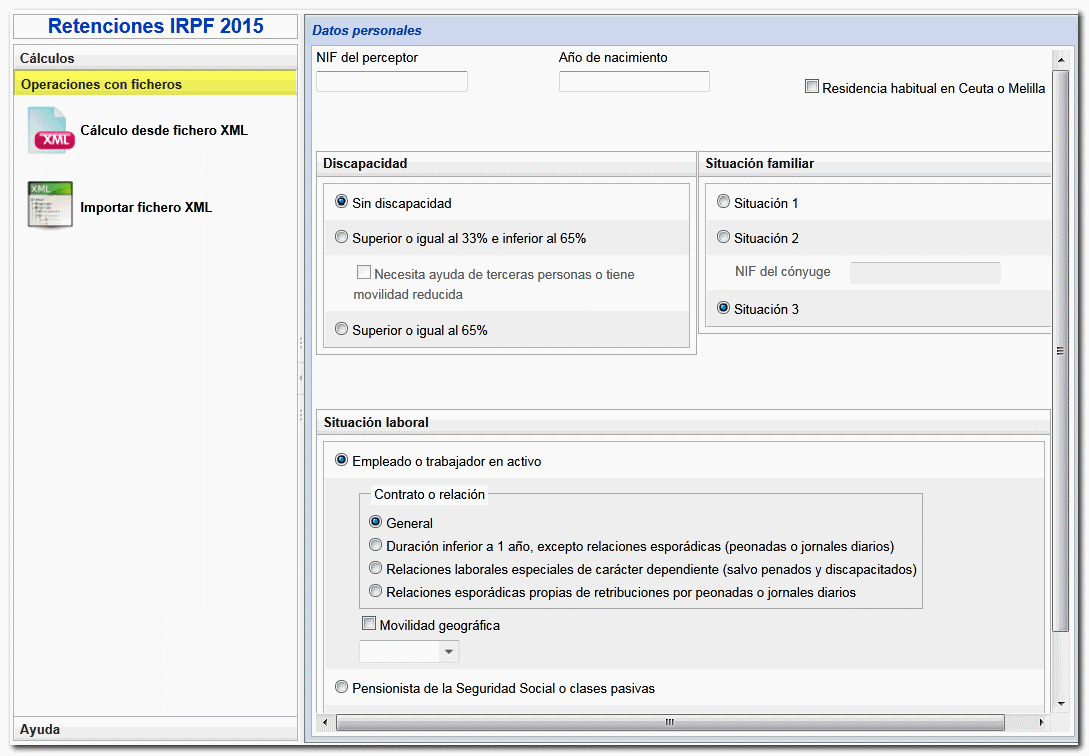The width and height of the screenshot is (1089, 756).
Task: Expand the Cálculos section
Action: point(156,58)
